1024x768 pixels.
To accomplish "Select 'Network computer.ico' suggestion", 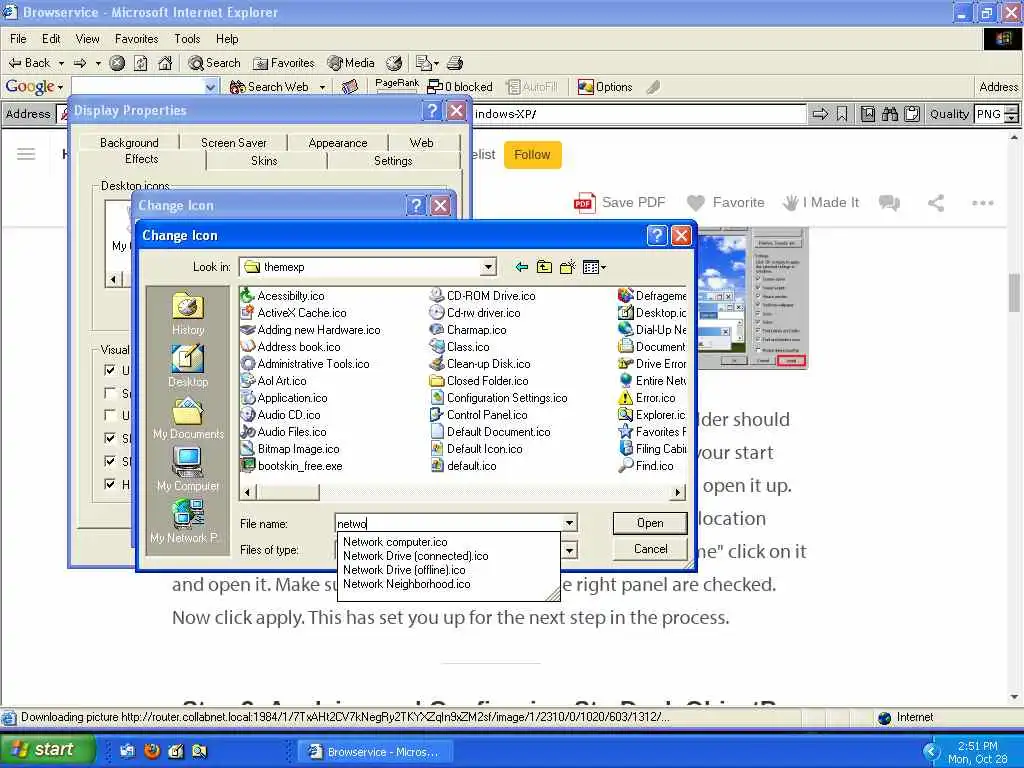I will 395,542.
